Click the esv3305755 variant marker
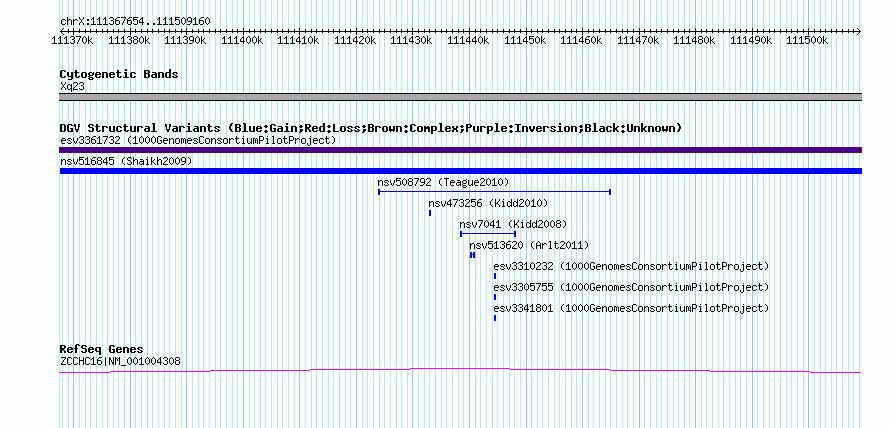This screenshot has width=890, height=428. pyautogui.click(x=495, y=297)
